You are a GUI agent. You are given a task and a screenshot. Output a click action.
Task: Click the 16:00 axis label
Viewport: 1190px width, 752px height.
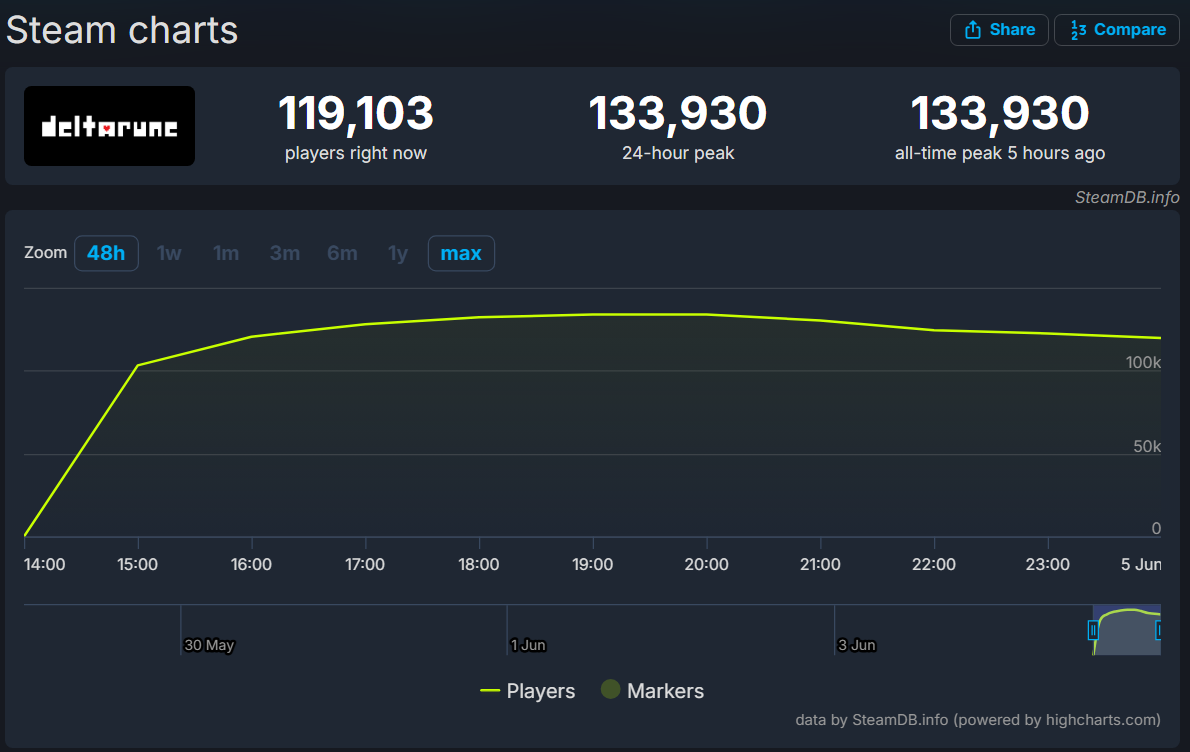251,565
